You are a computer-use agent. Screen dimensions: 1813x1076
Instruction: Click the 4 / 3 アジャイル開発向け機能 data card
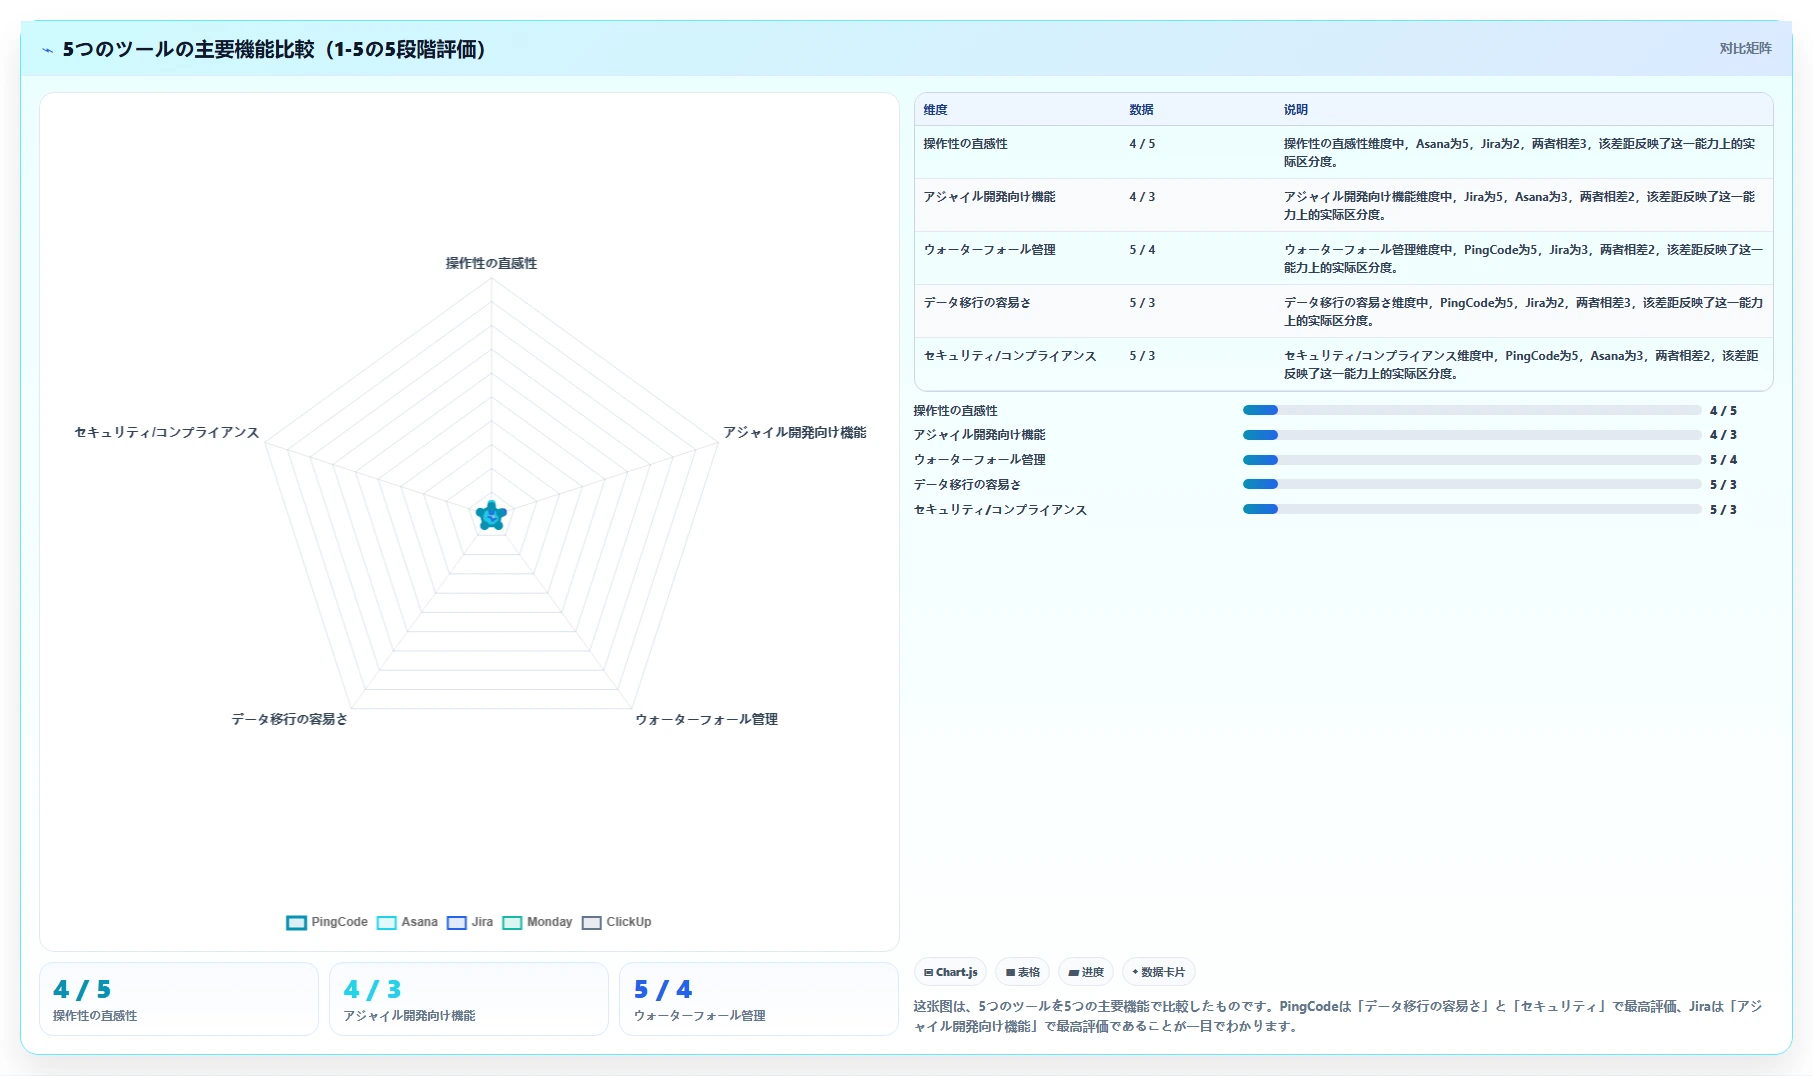click(x=469, y=999)
